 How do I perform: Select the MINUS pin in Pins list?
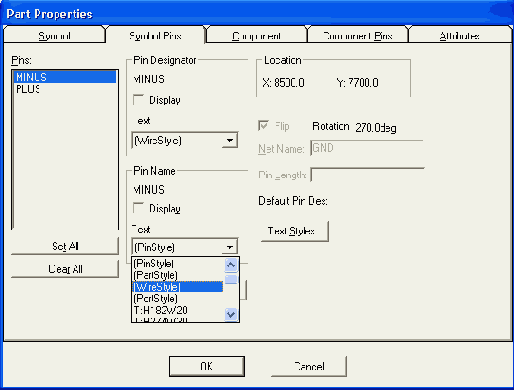pyautogui.click(x=65, y=77)
